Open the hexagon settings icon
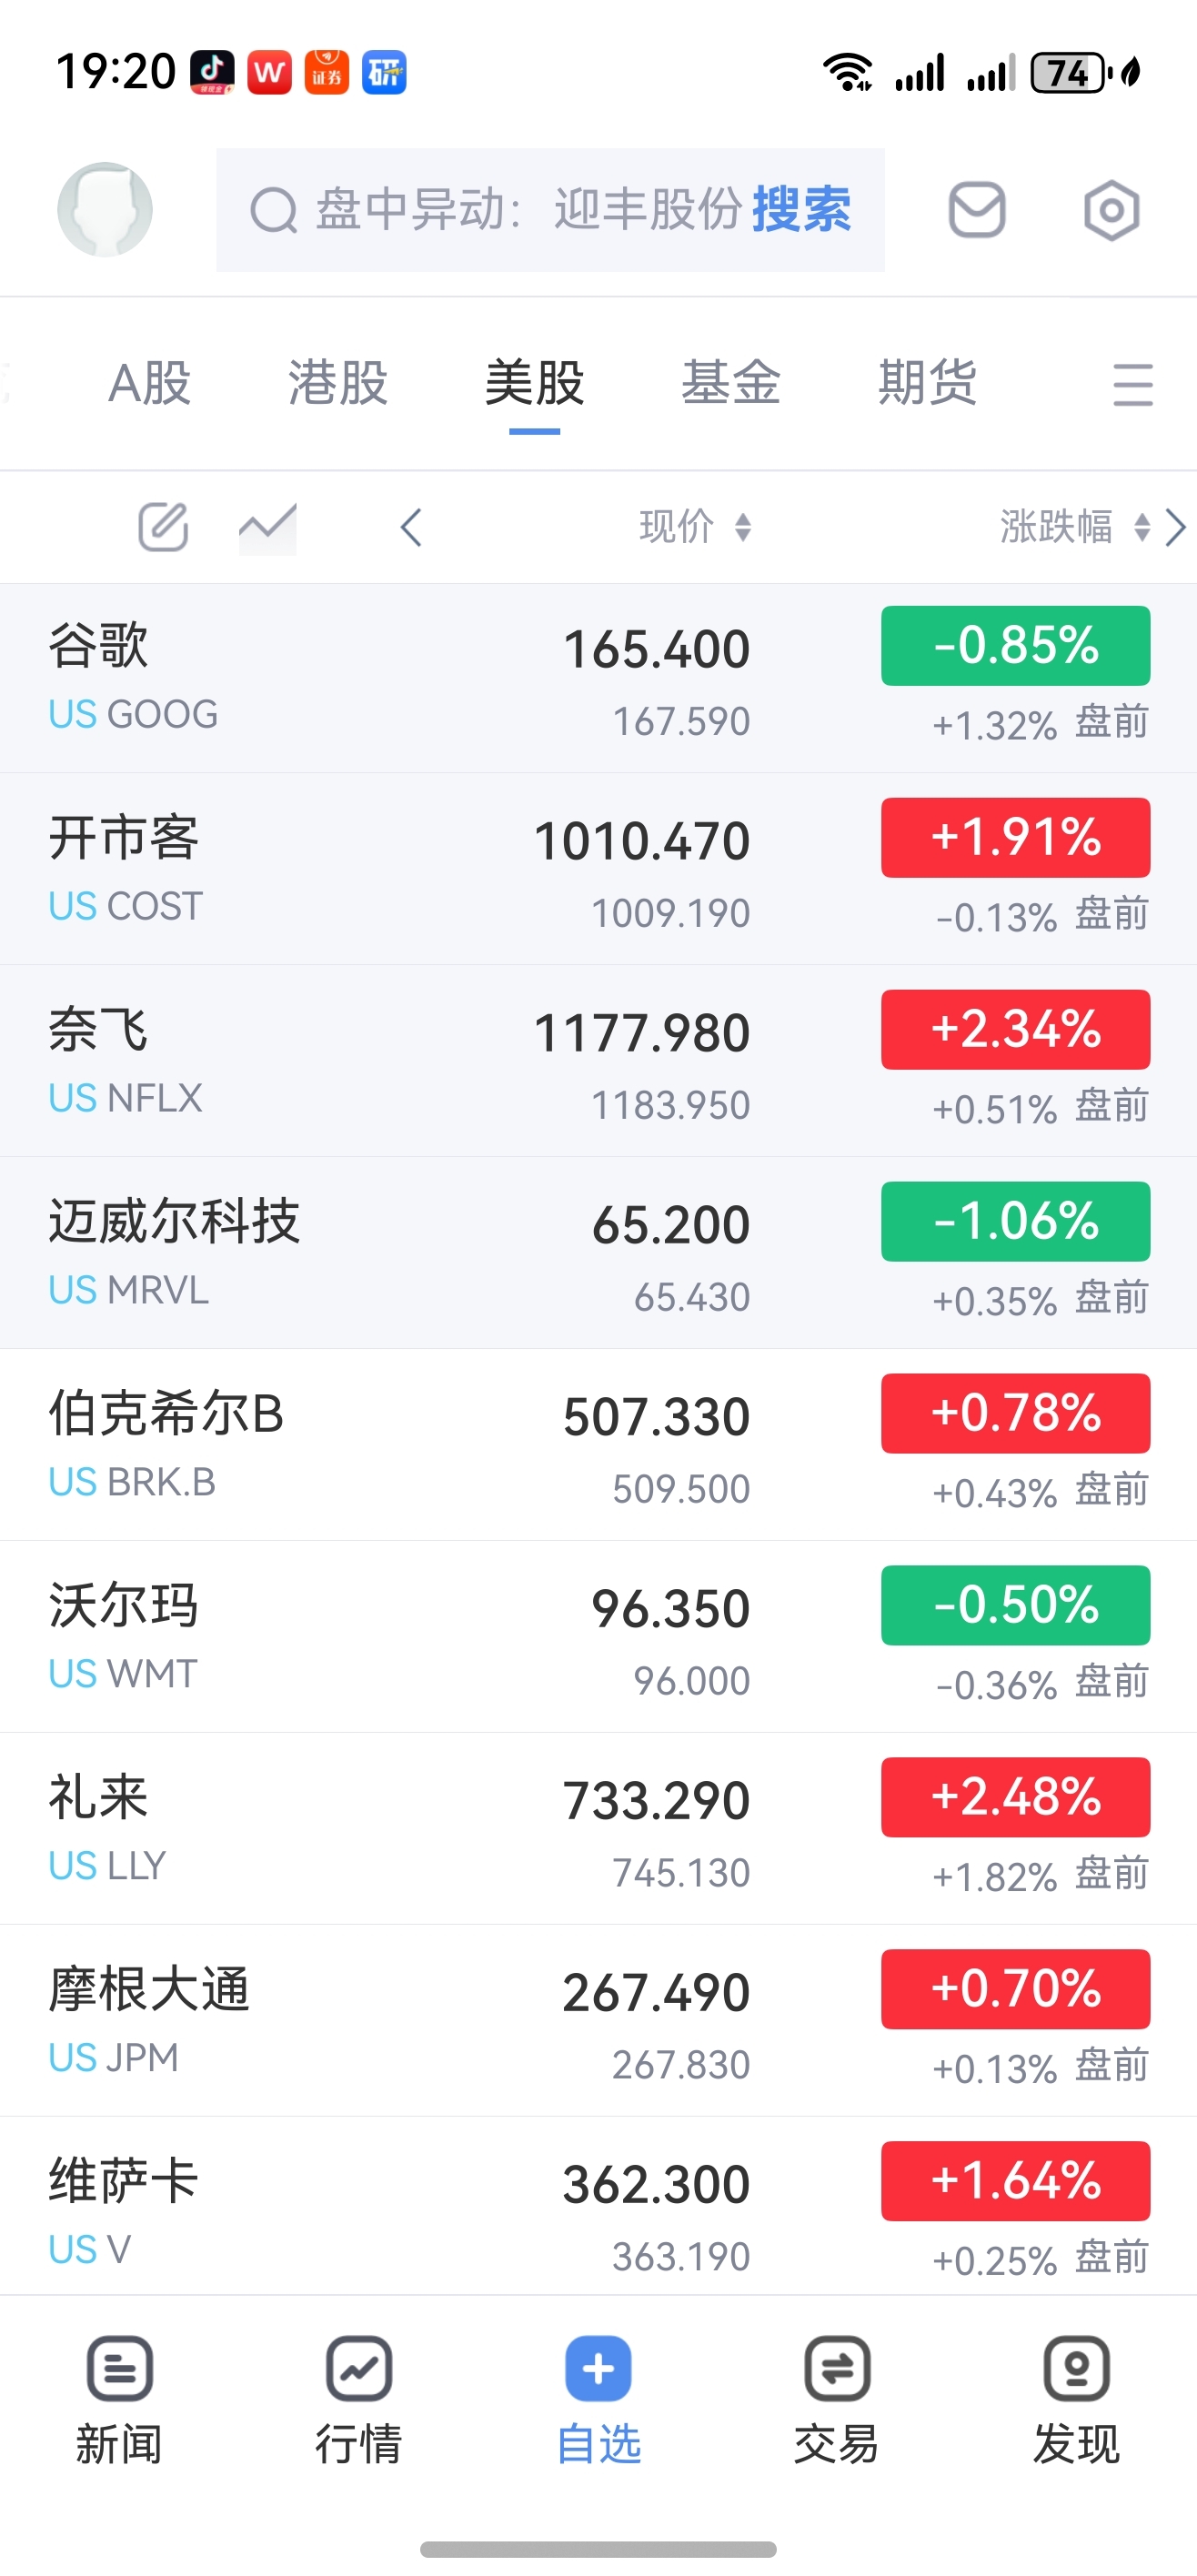Screen dimensions: 1197x2576 pyautogui.click(x=1111, y=210)
